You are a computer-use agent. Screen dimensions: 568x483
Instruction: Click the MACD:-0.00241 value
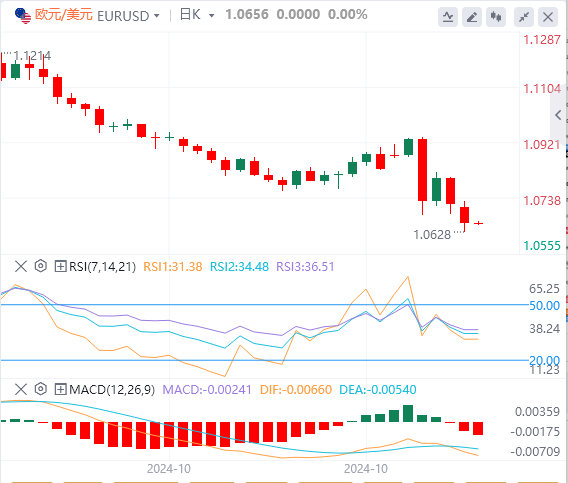(207, 390)
